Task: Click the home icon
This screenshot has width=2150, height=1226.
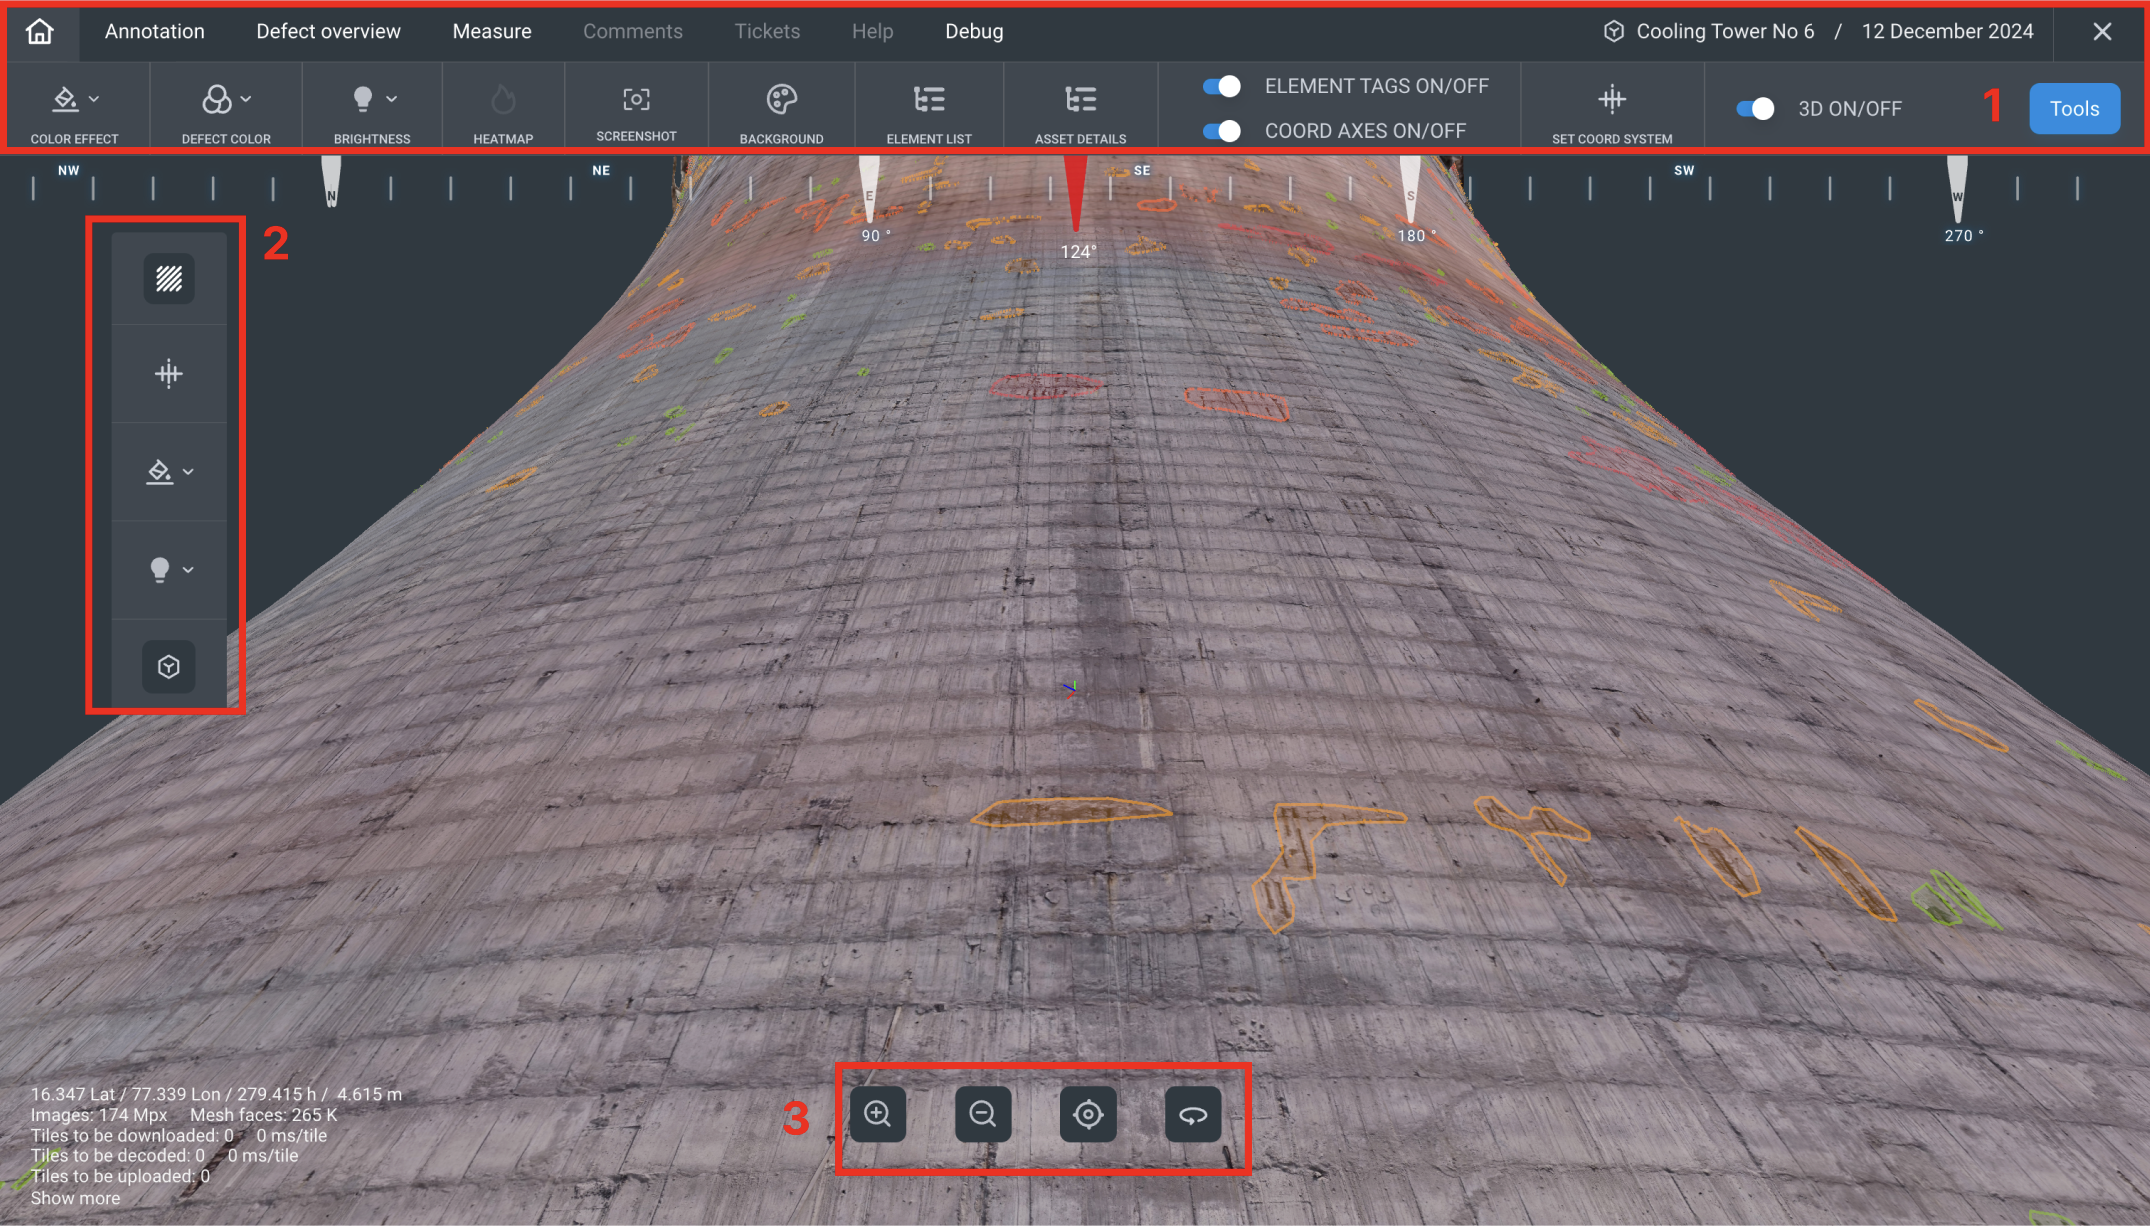Action: [x=40, y=31]
